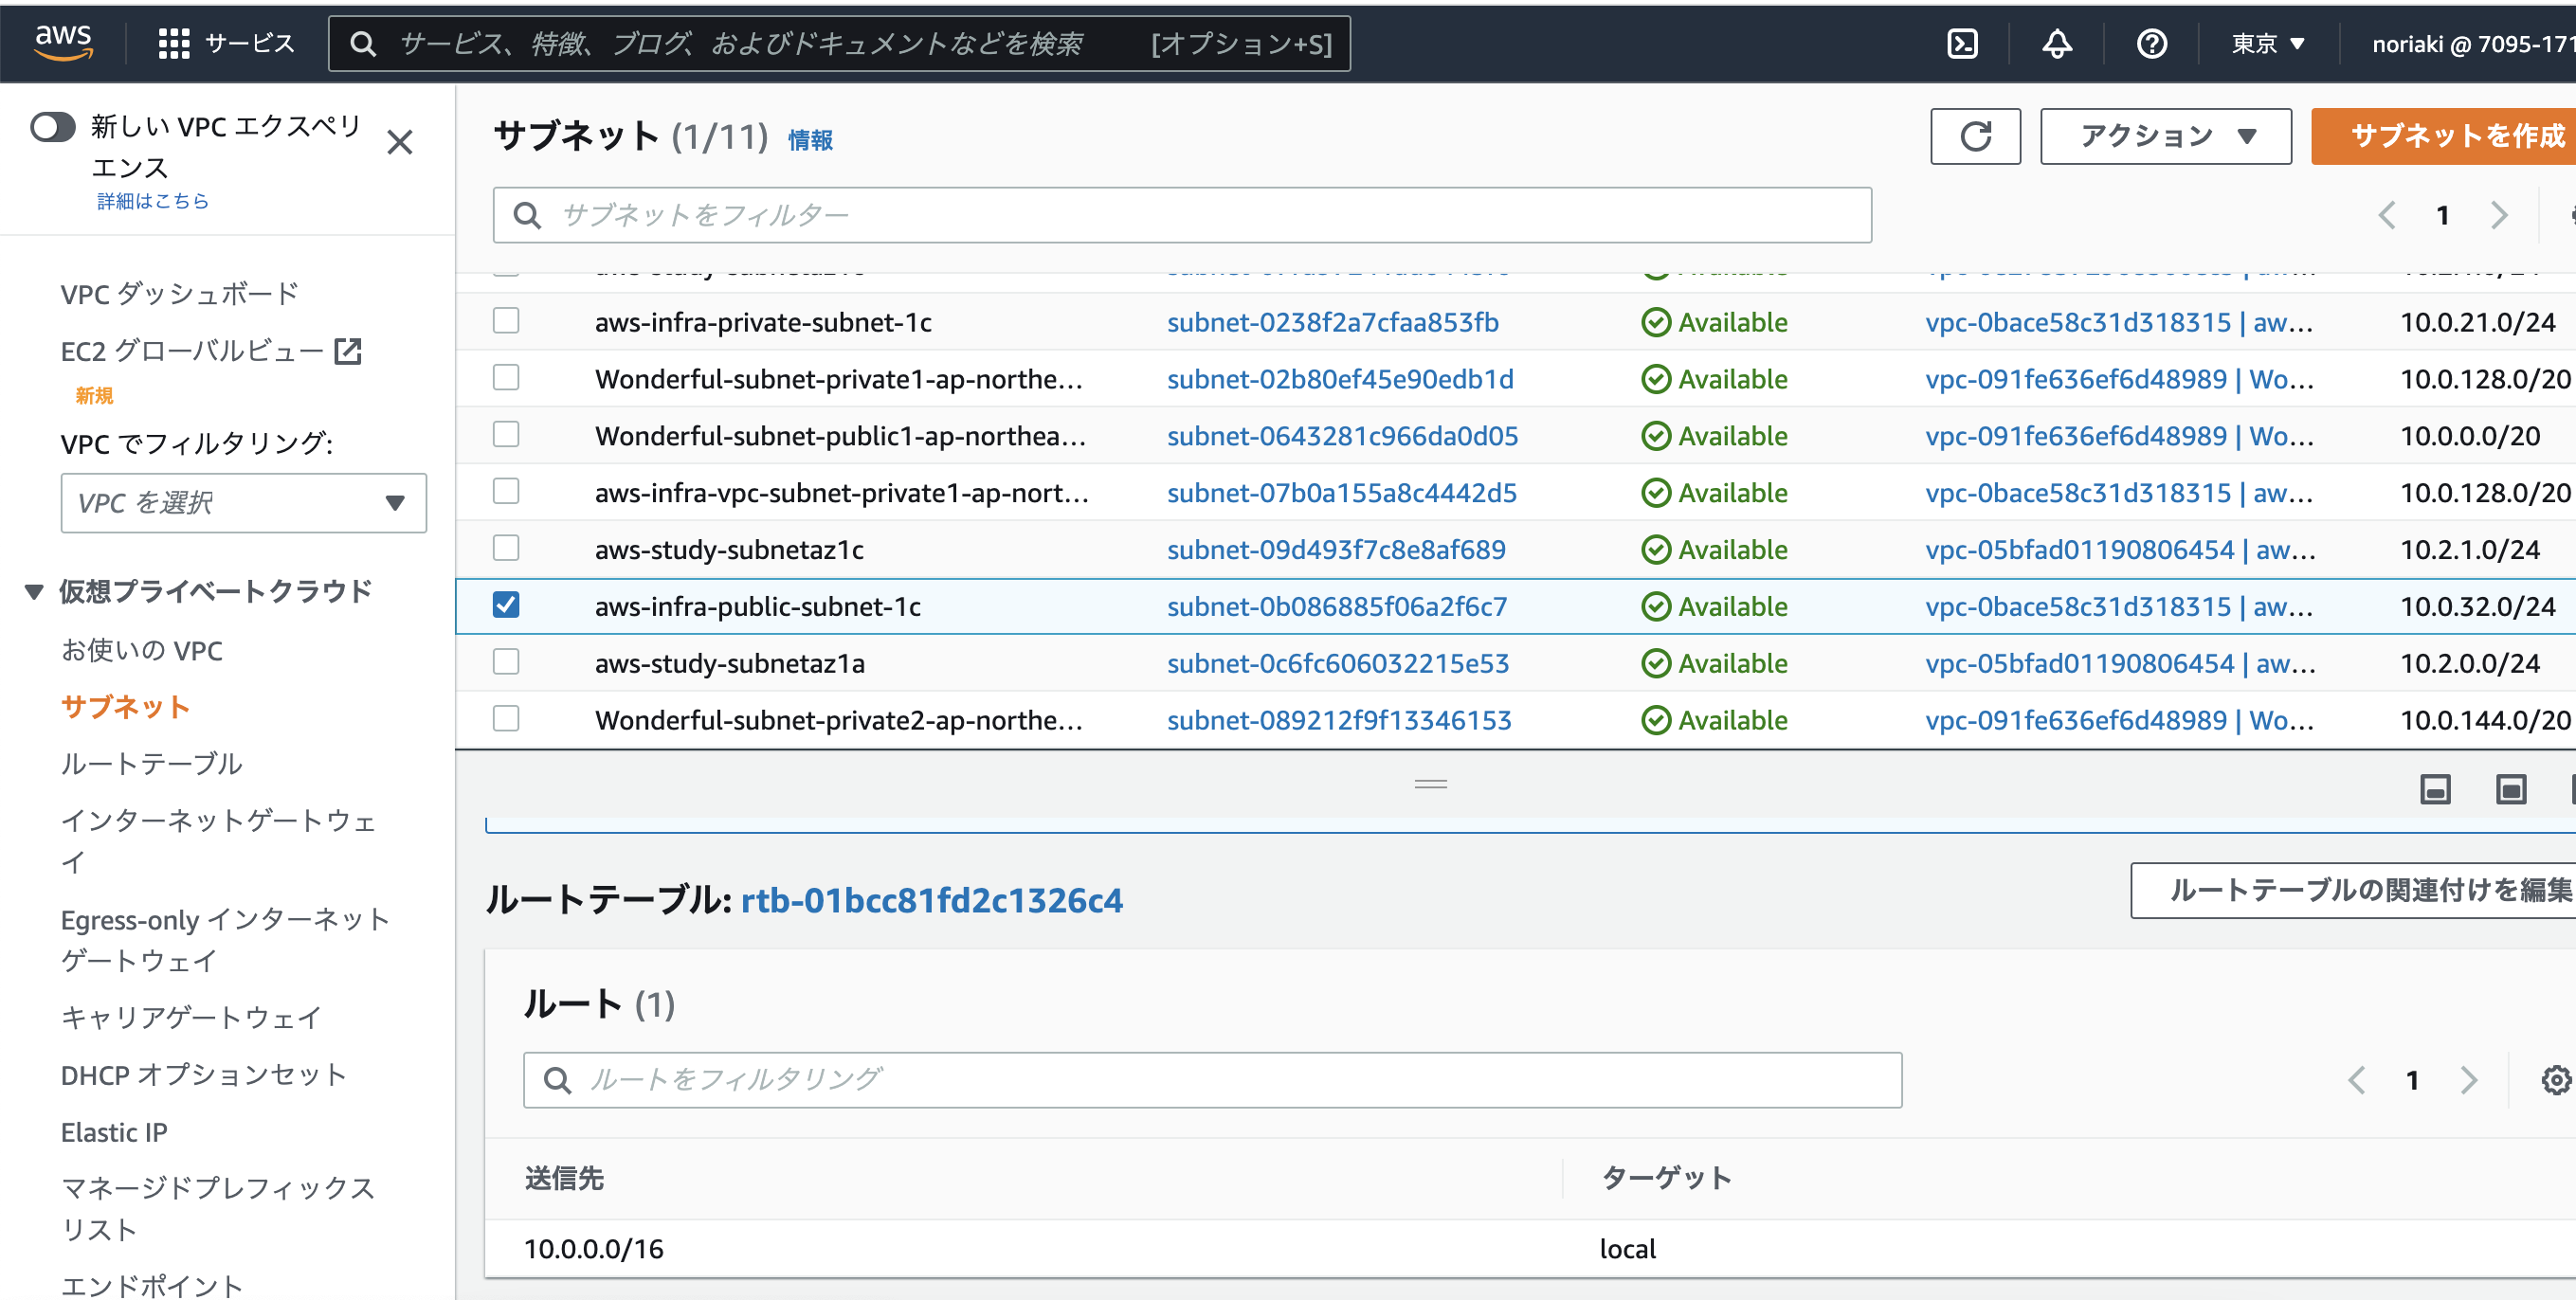2576x1300 pixels.
Task: Click the サブネットをフィルター search field
Action: coord(1180,214)
